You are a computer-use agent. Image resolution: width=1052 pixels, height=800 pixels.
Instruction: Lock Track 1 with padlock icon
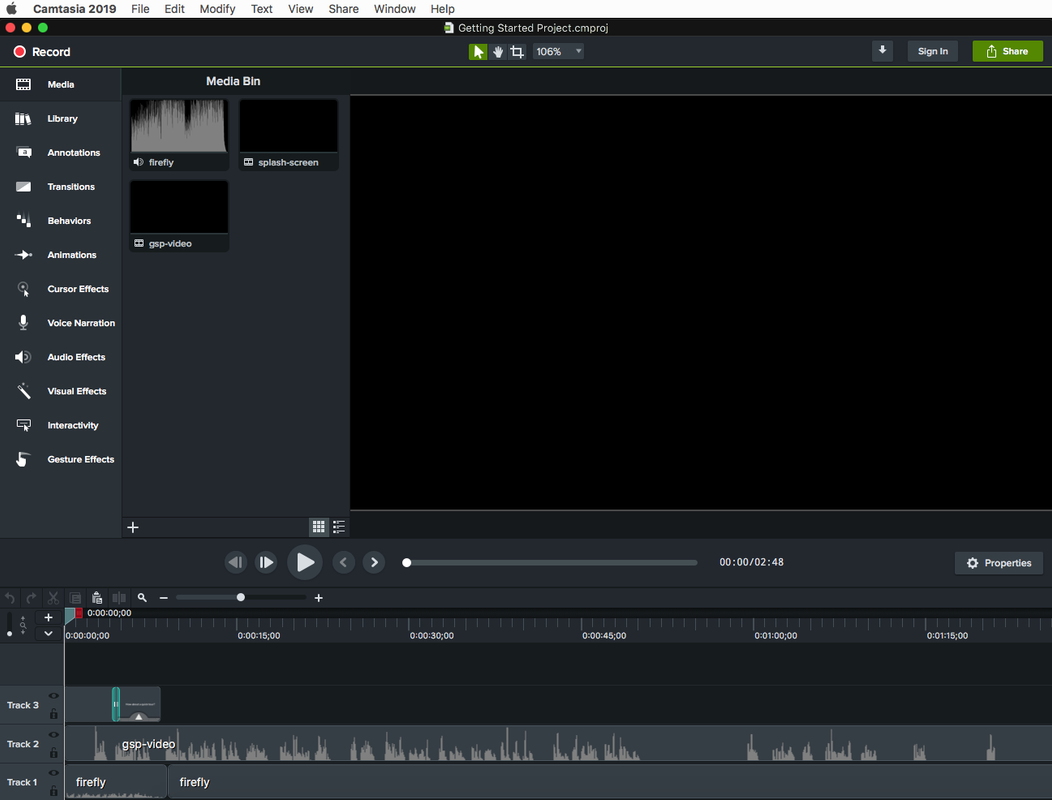(54, 791)
